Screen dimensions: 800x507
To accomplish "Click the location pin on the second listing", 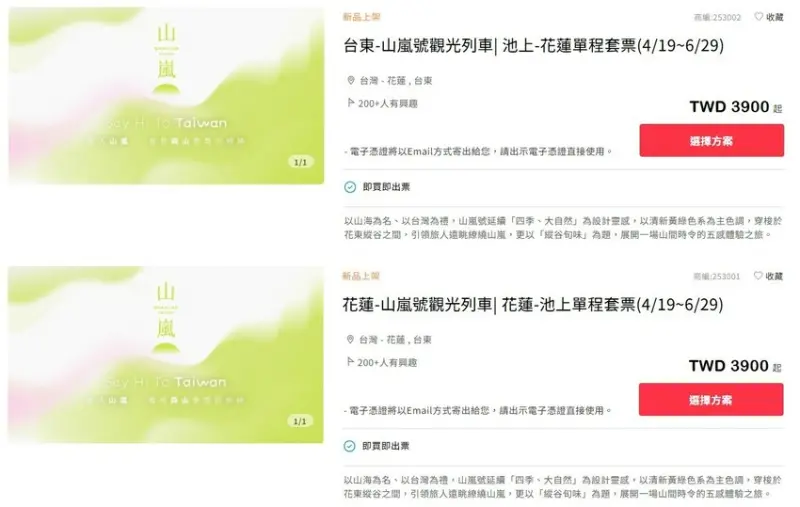I will coord(351,340).
